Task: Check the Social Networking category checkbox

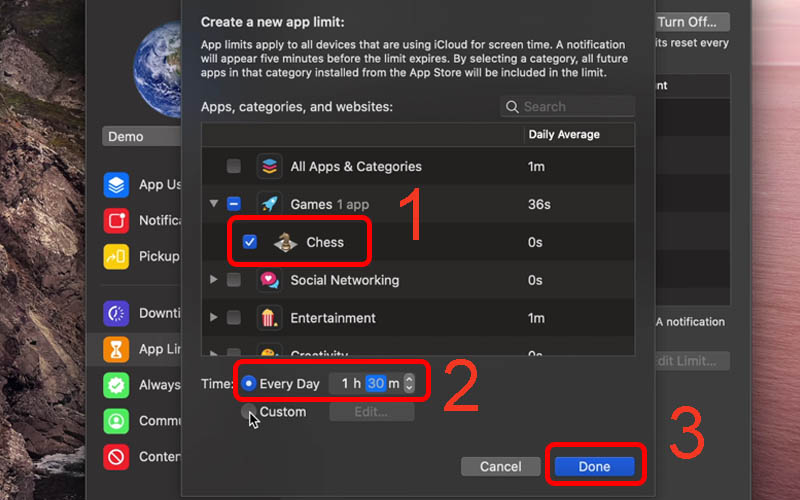Action: (233, 280)
